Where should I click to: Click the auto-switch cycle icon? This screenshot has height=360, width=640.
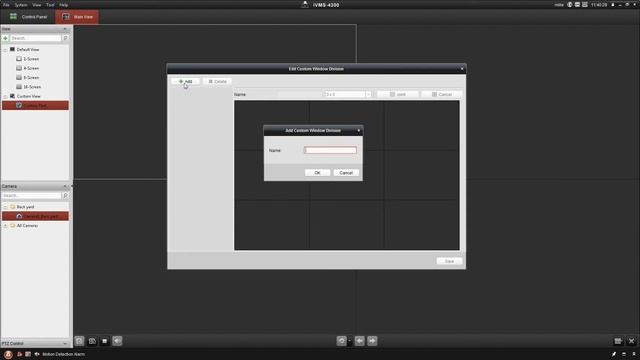[x=342, y=341]
